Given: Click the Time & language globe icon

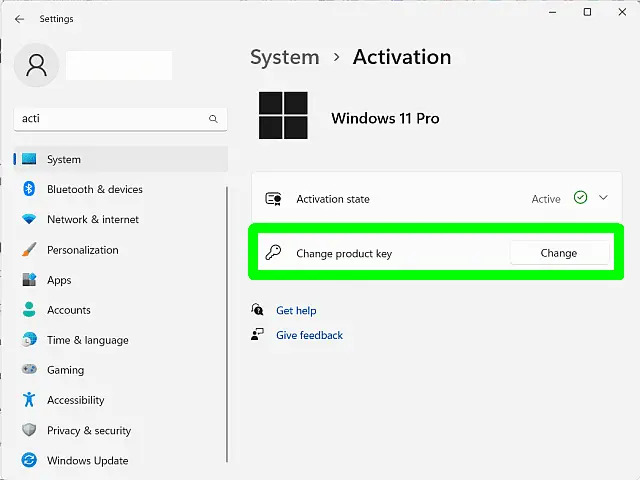Looking at the screenshot, I should click(29, 340).
